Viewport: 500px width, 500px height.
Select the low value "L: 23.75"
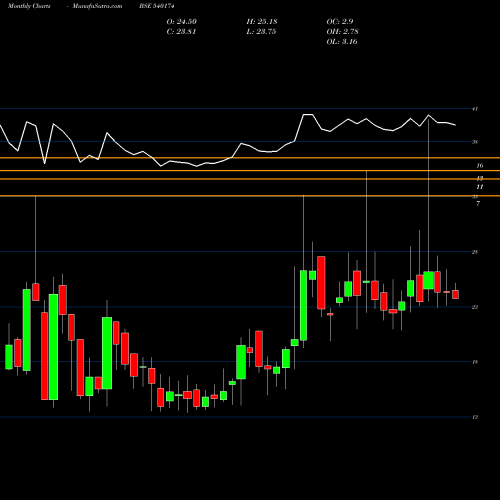tap(261, 32)
